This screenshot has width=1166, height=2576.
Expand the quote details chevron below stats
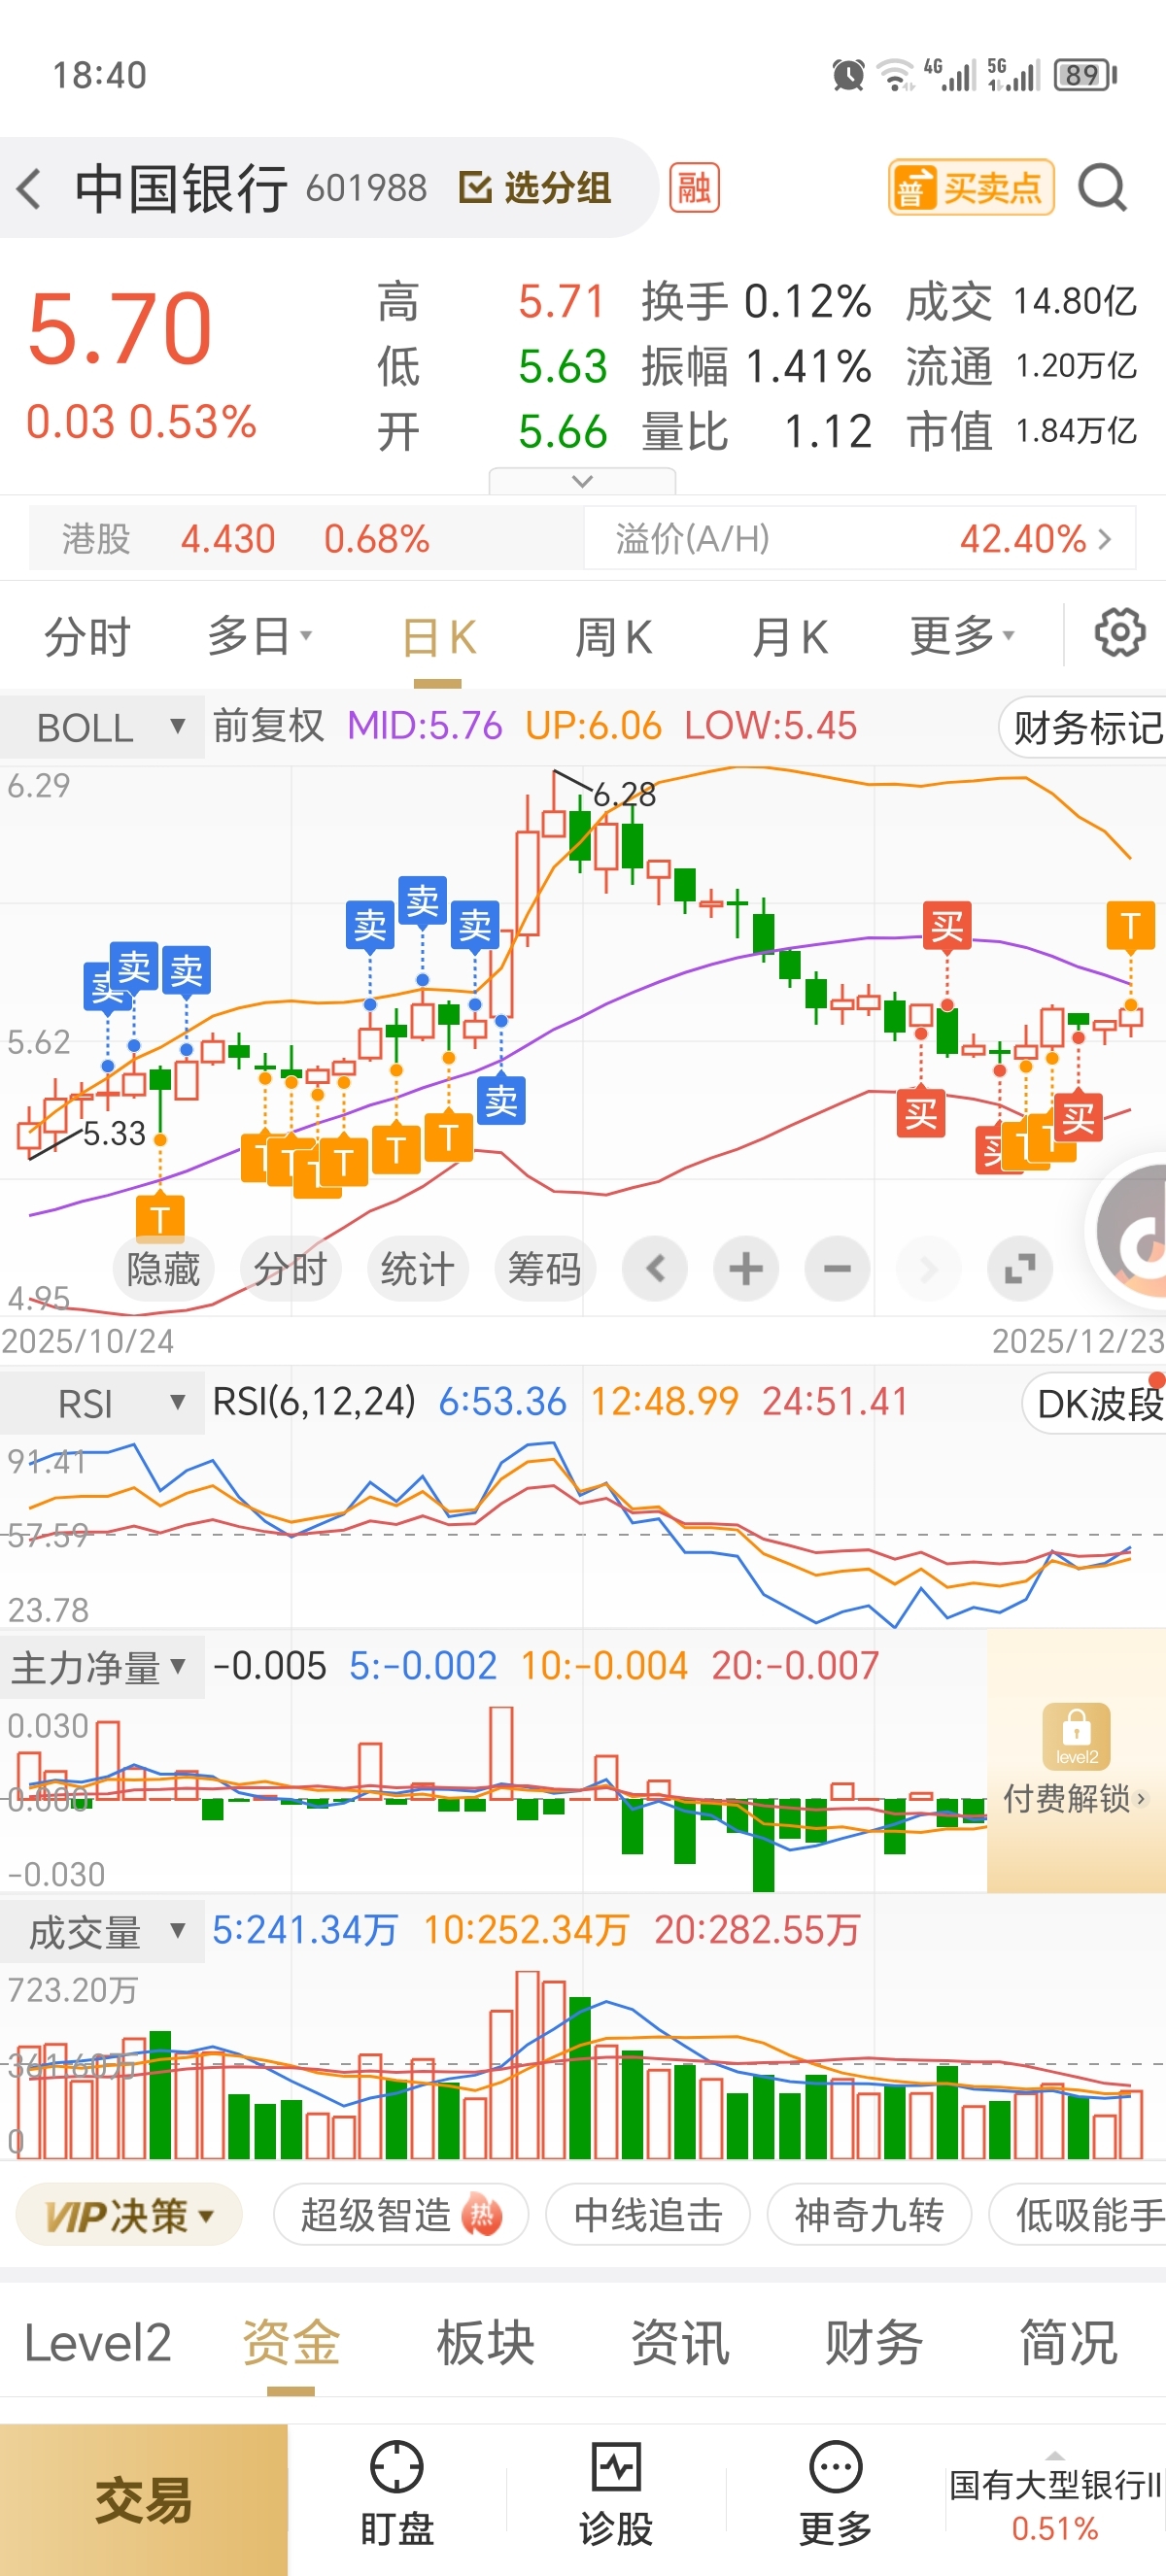pyautogui.click(x=582, y=481)
